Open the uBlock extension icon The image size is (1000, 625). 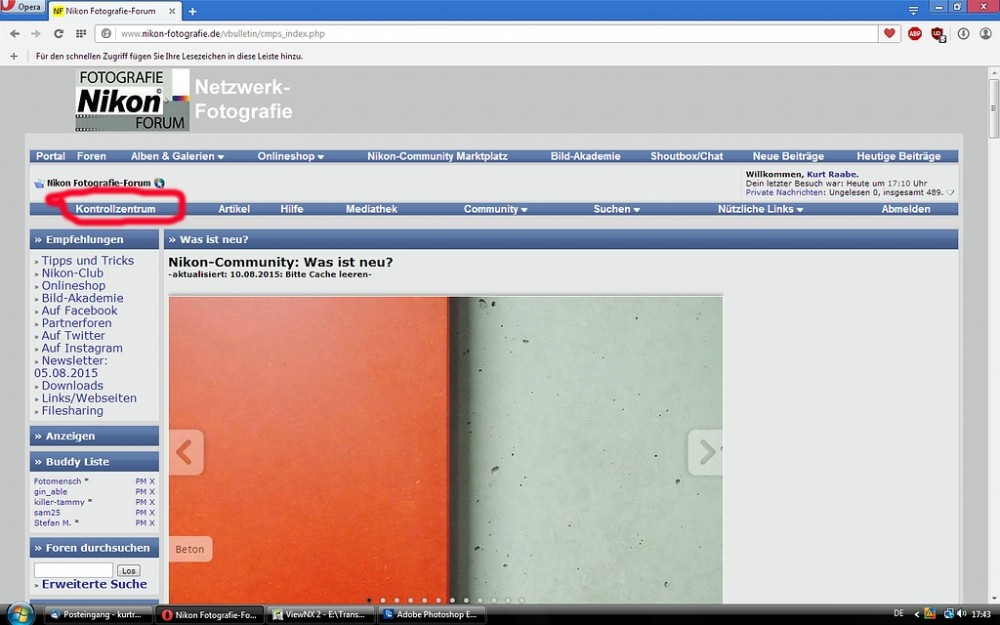tap(938, 34)
